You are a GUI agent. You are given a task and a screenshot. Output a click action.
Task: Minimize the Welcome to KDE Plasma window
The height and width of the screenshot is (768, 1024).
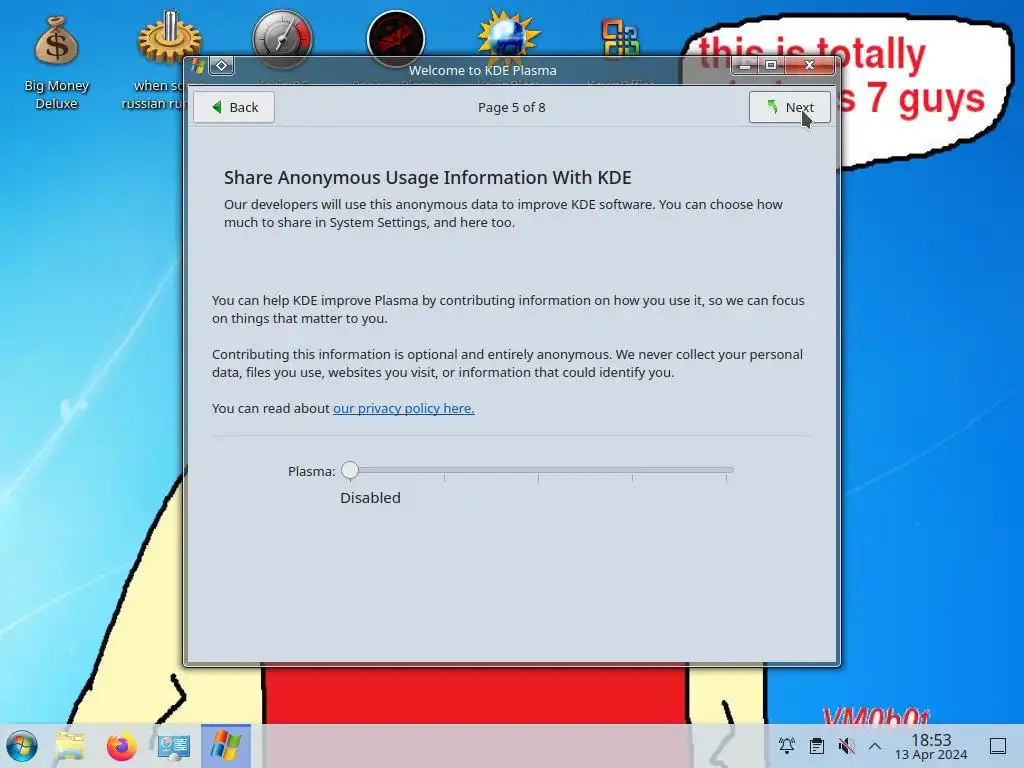click(744, 65)
